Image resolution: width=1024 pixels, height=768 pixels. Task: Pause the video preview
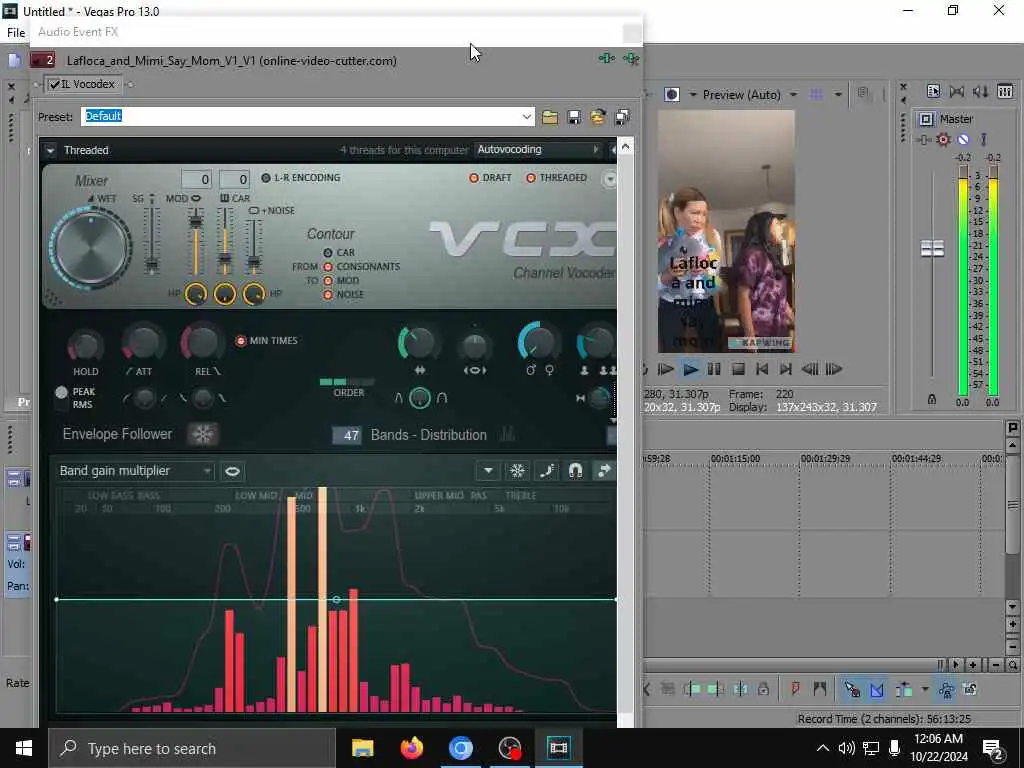[x=714, y=370]
